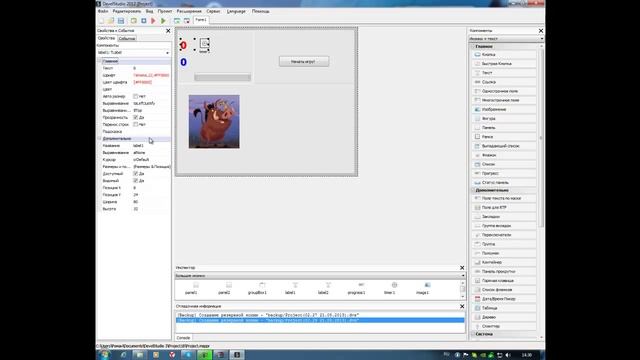Click the Remove form toolbar icon
This screenshot has width=640, height=360.
pyautogui.click(x=187, y=20)
